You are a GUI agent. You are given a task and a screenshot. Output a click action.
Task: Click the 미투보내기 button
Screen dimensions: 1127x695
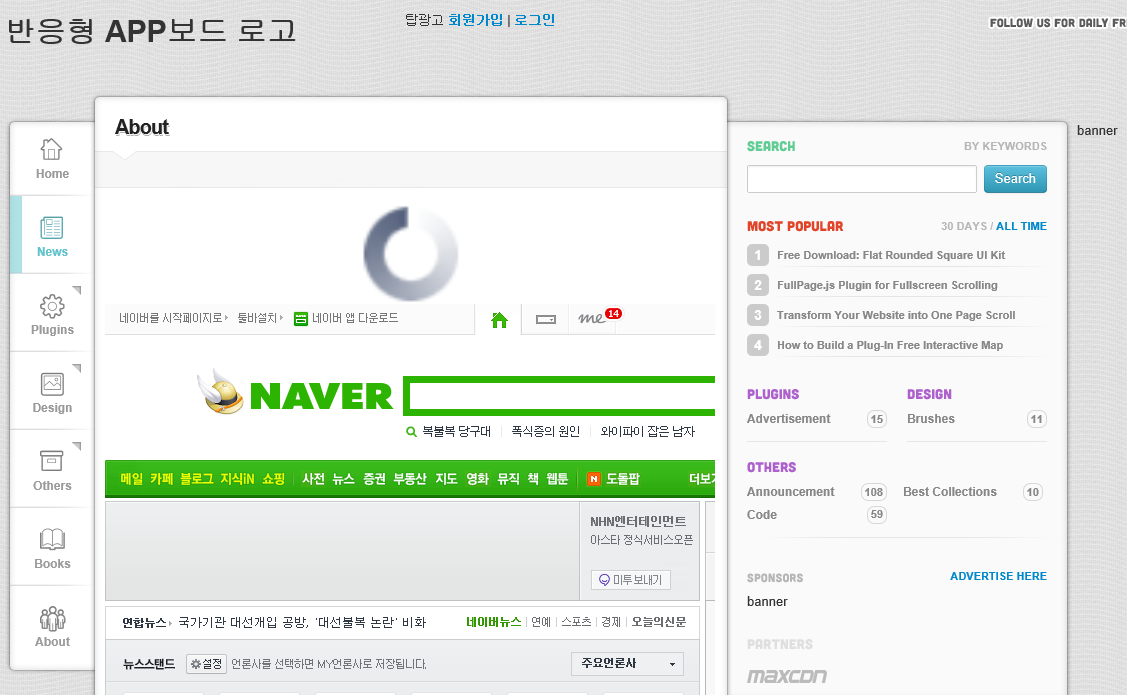pyautogui.click(x=631, y=580)
